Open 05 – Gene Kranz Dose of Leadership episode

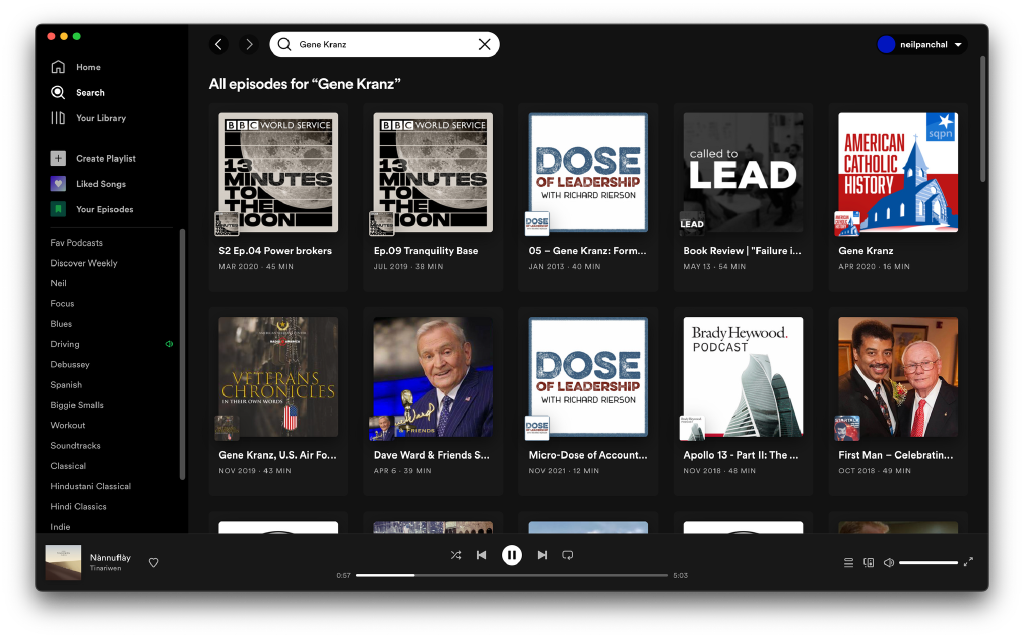[588, 196]
